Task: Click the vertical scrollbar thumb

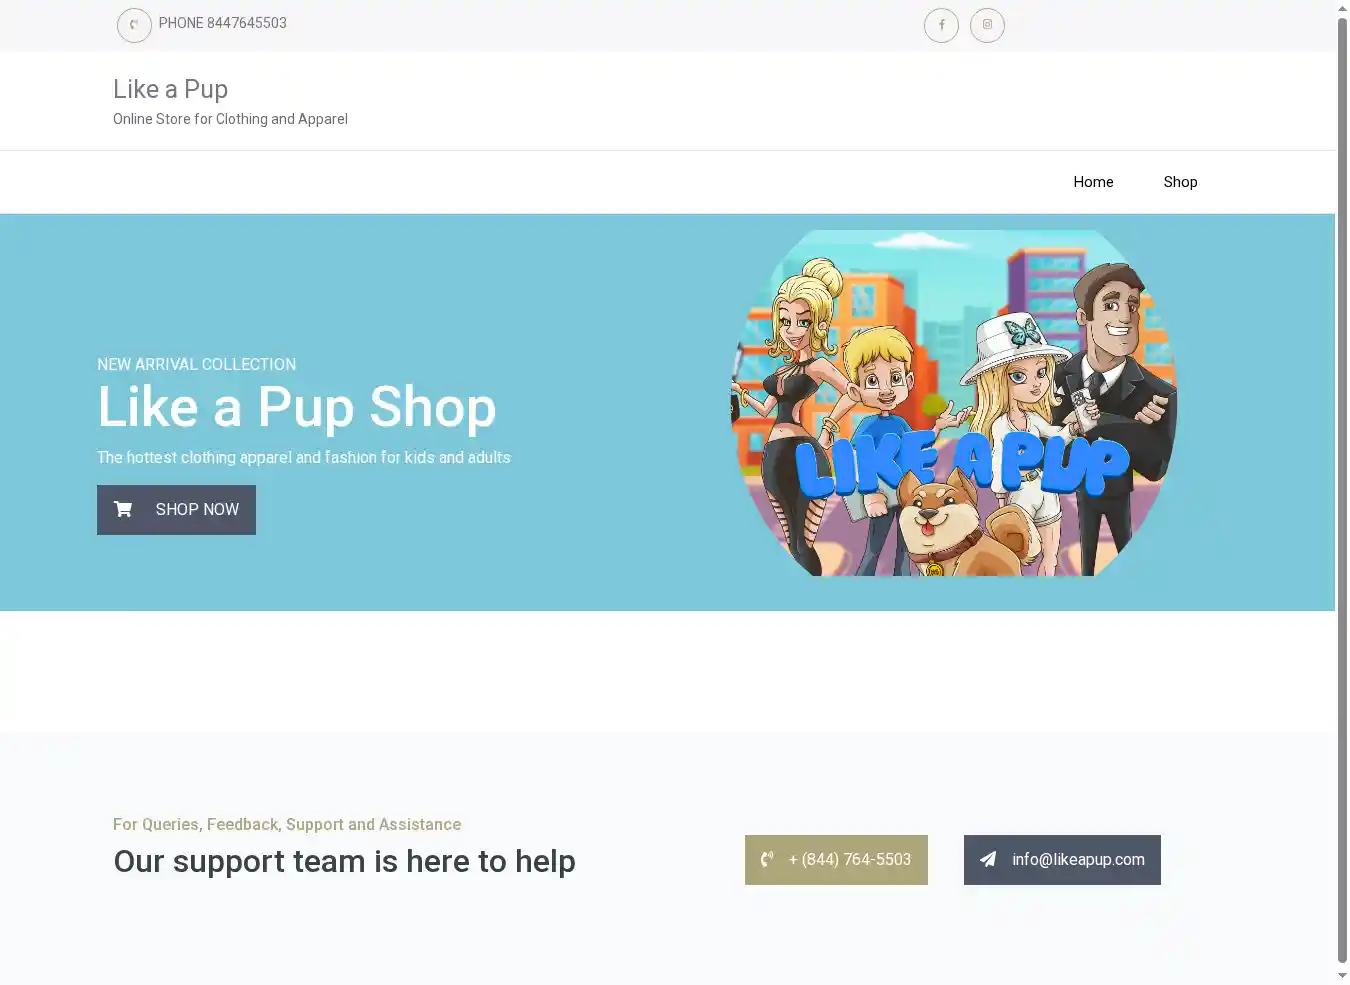Action: click(x=1342, y=490)
